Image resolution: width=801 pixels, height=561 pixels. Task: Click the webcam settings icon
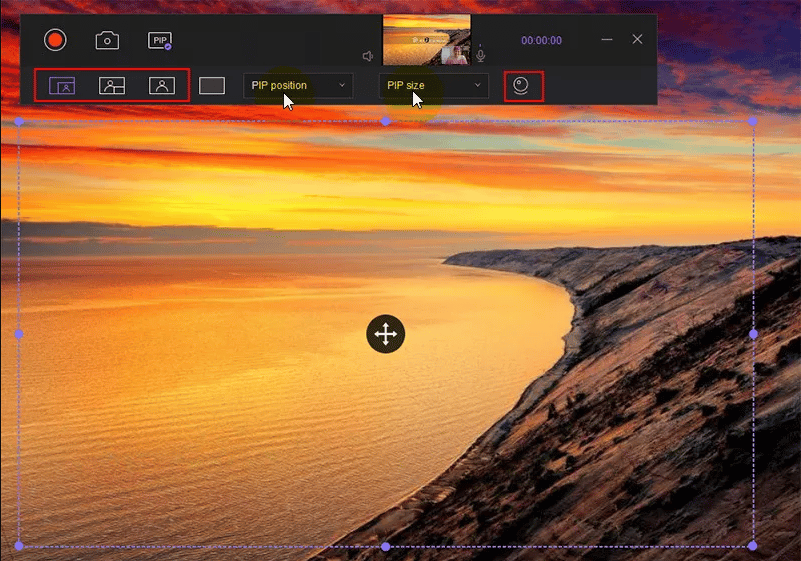click(x=521, y=86)
